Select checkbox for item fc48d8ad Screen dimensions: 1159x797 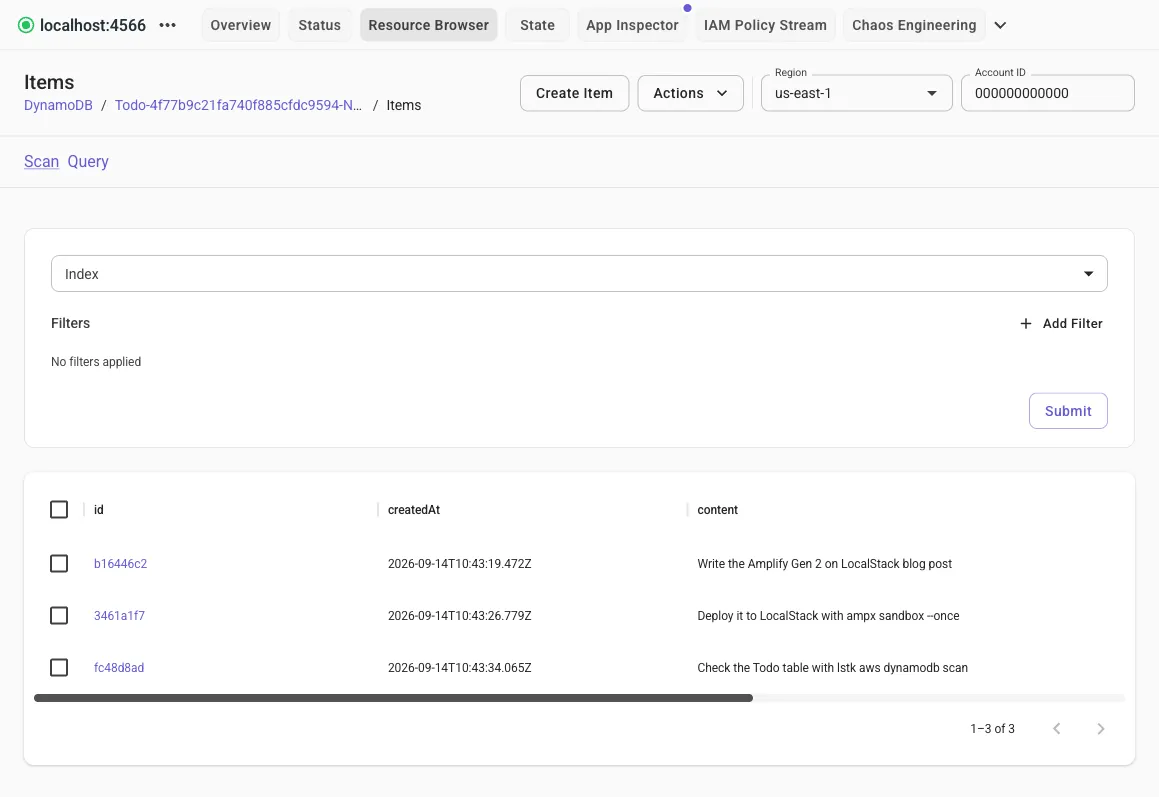coord(59,668)
